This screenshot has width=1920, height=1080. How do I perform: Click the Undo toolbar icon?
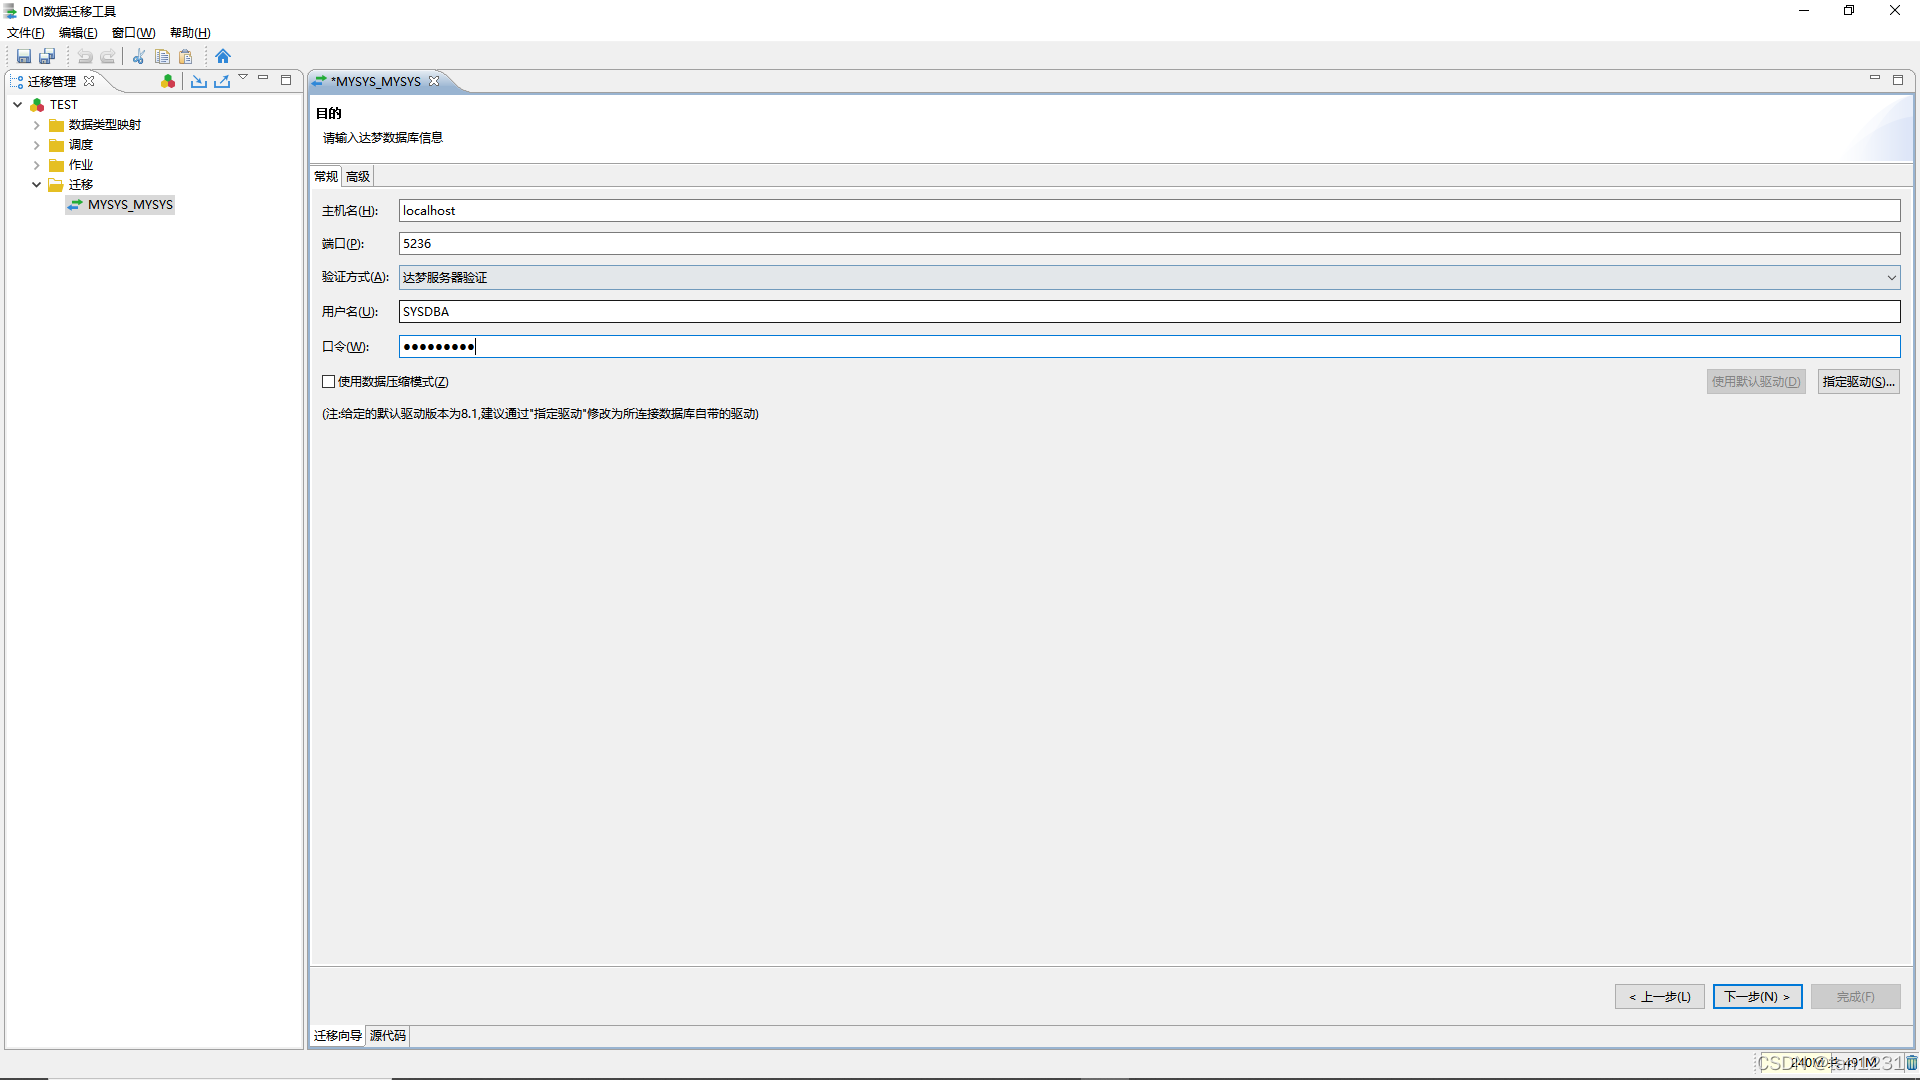[x=85, y=57]
